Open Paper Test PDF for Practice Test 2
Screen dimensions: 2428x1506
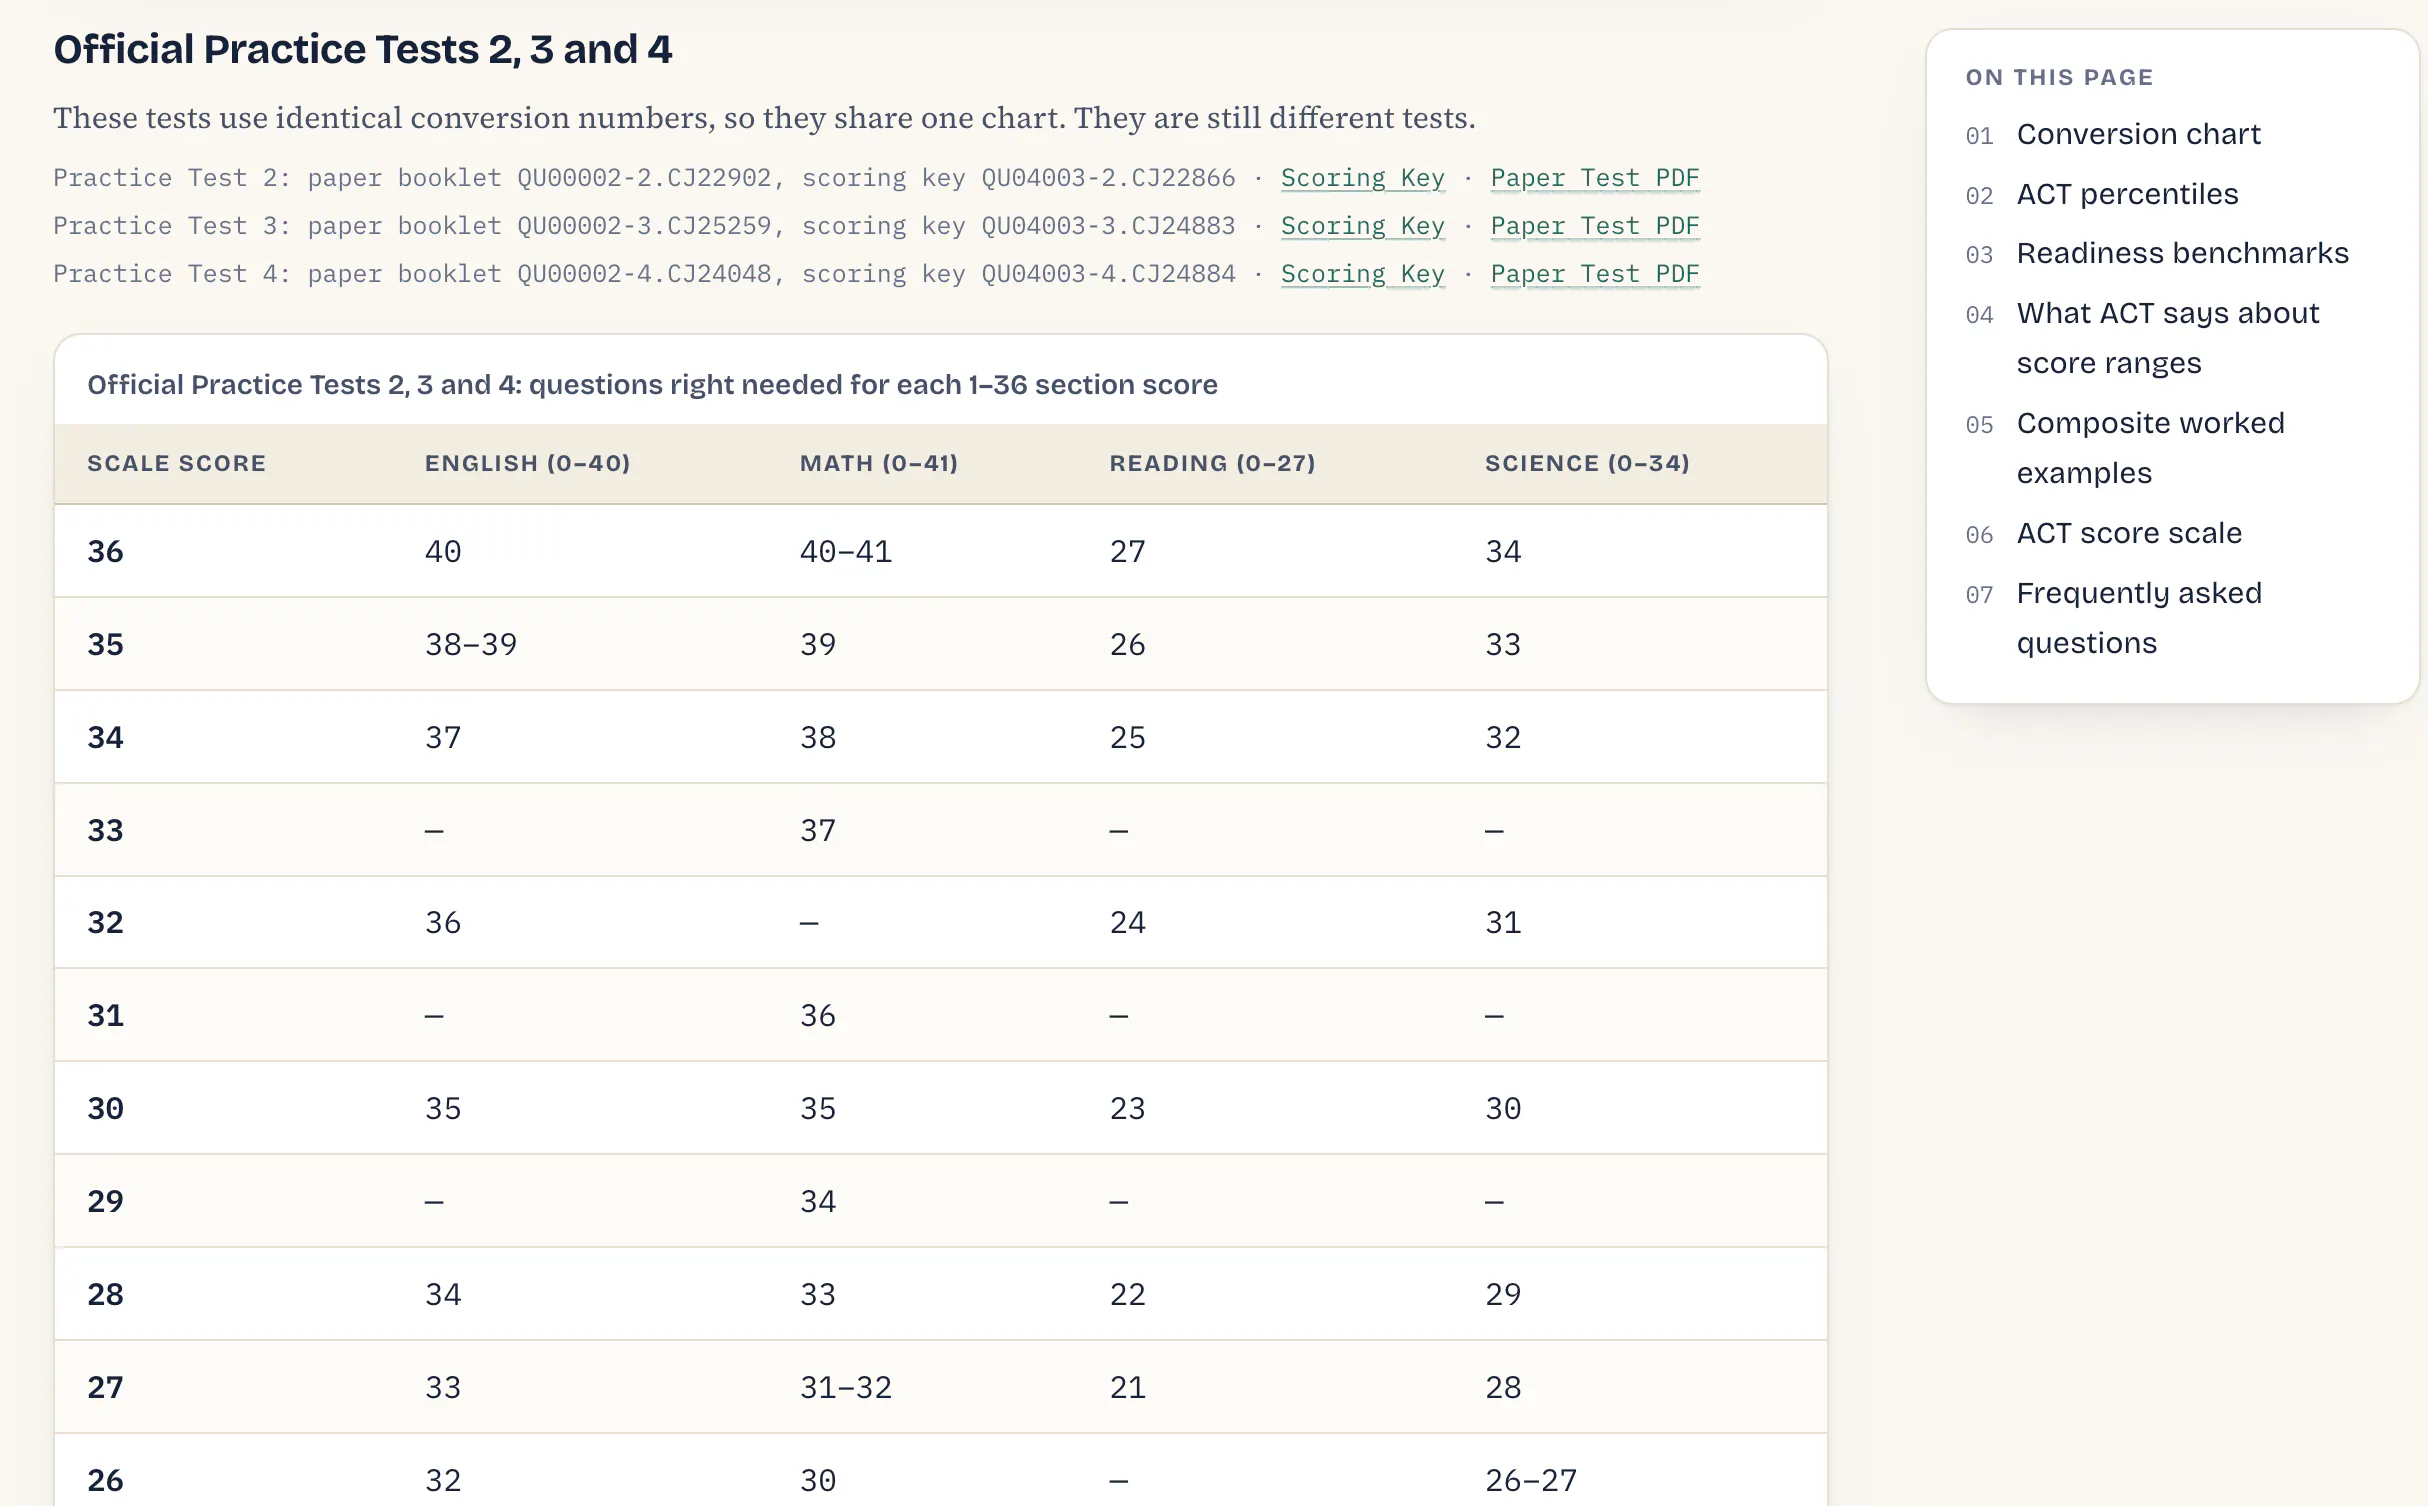pyautogui.click(x=1595, y=178)
